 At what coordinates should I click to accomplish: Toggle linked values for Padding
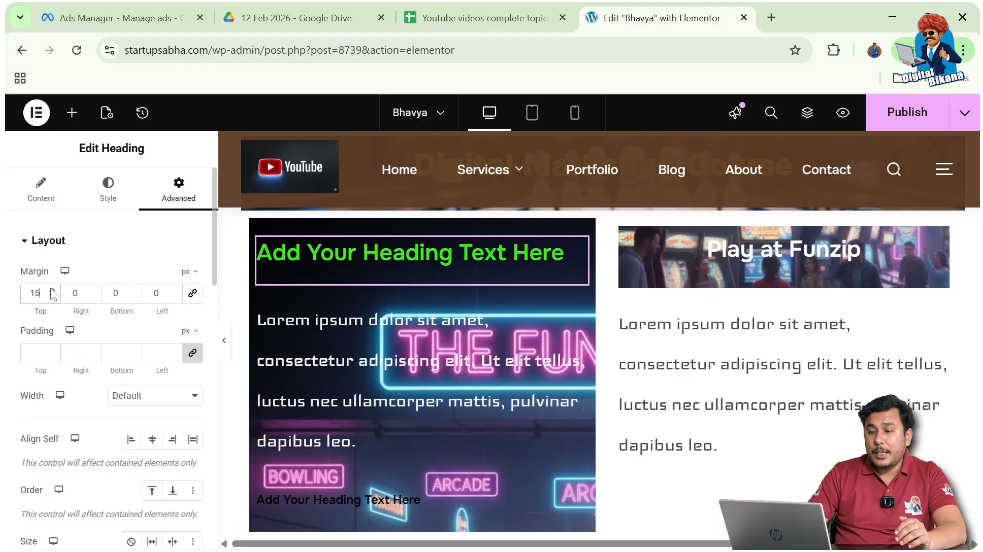[x=192, y=353]
